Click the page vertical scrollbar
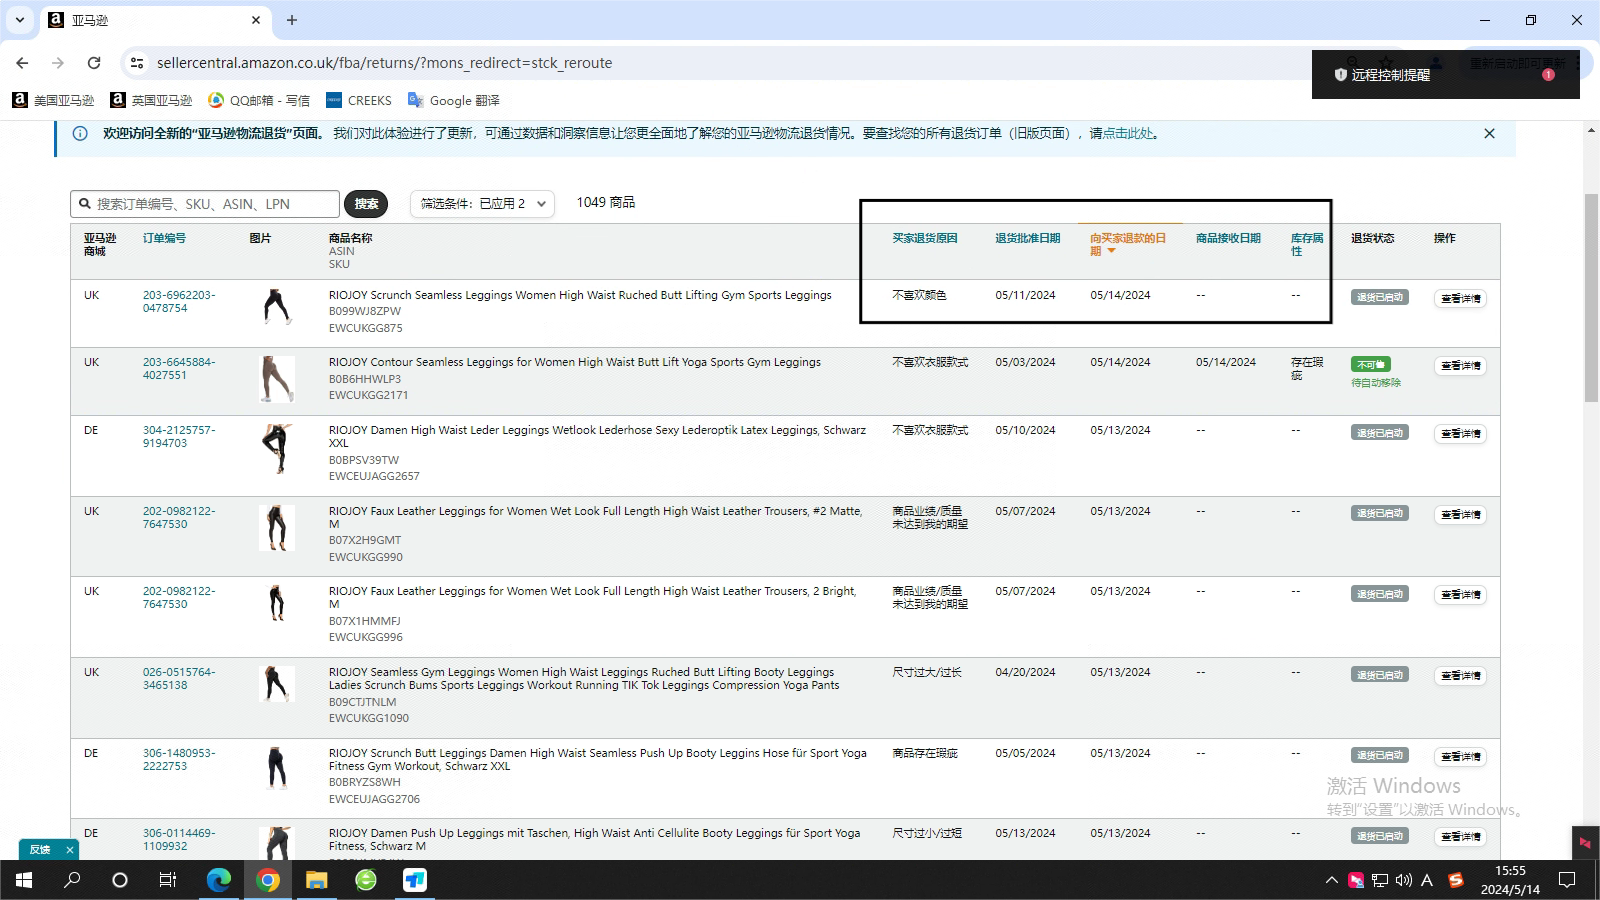This screenshot has width=1600, height=900. point(1591,298)
